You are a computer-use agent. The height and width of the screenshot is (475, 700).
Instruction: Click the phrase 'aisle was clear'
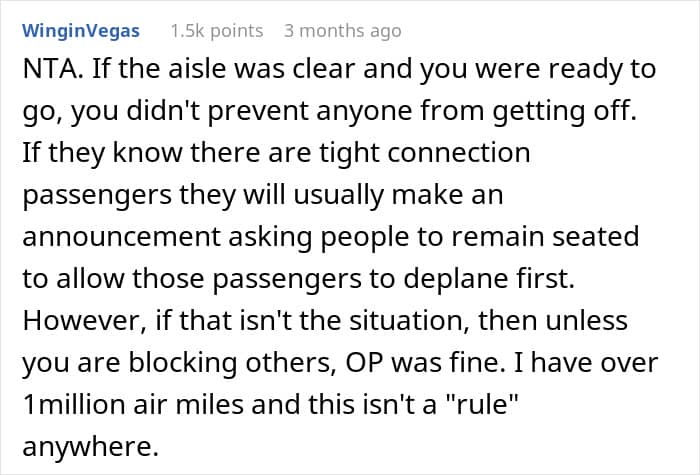[x=283, y=70]
